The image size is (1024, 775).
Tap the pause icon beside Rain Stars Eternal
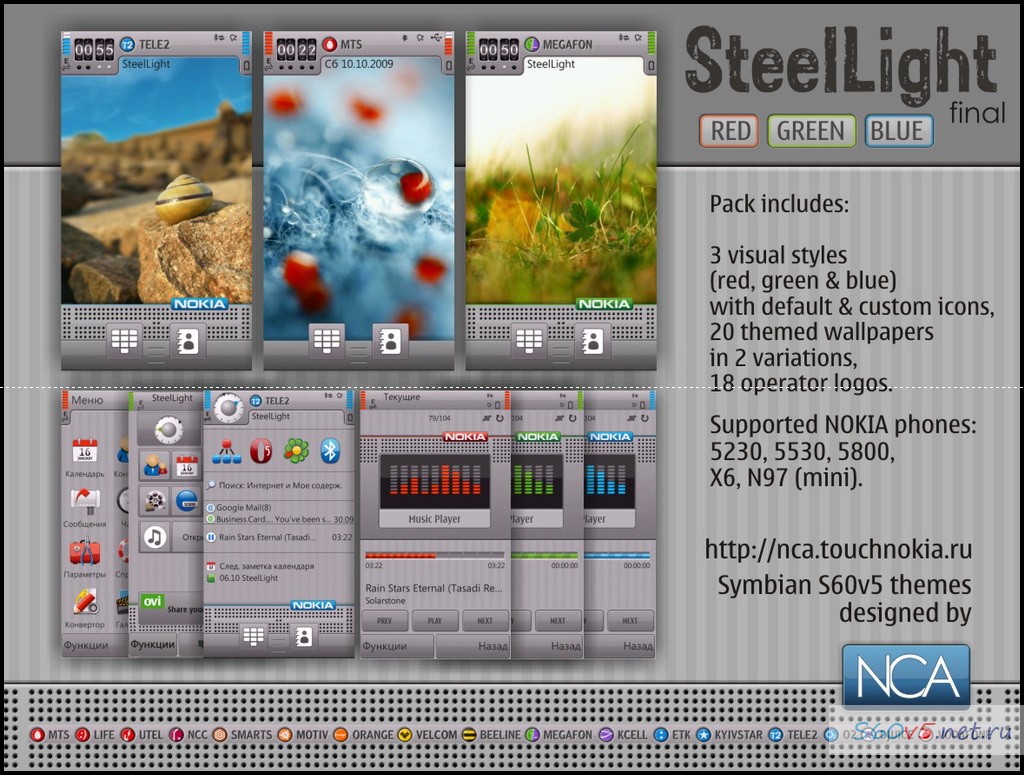click(211, 537)
